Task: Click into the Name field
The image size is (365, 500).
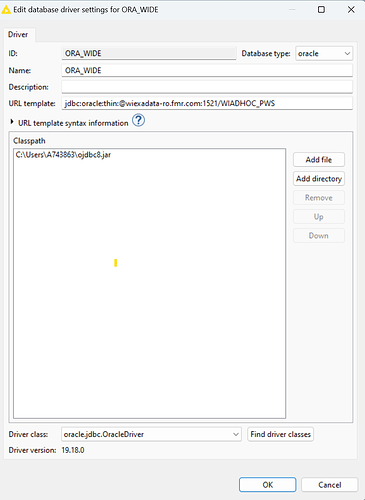Action: (207, 70)
